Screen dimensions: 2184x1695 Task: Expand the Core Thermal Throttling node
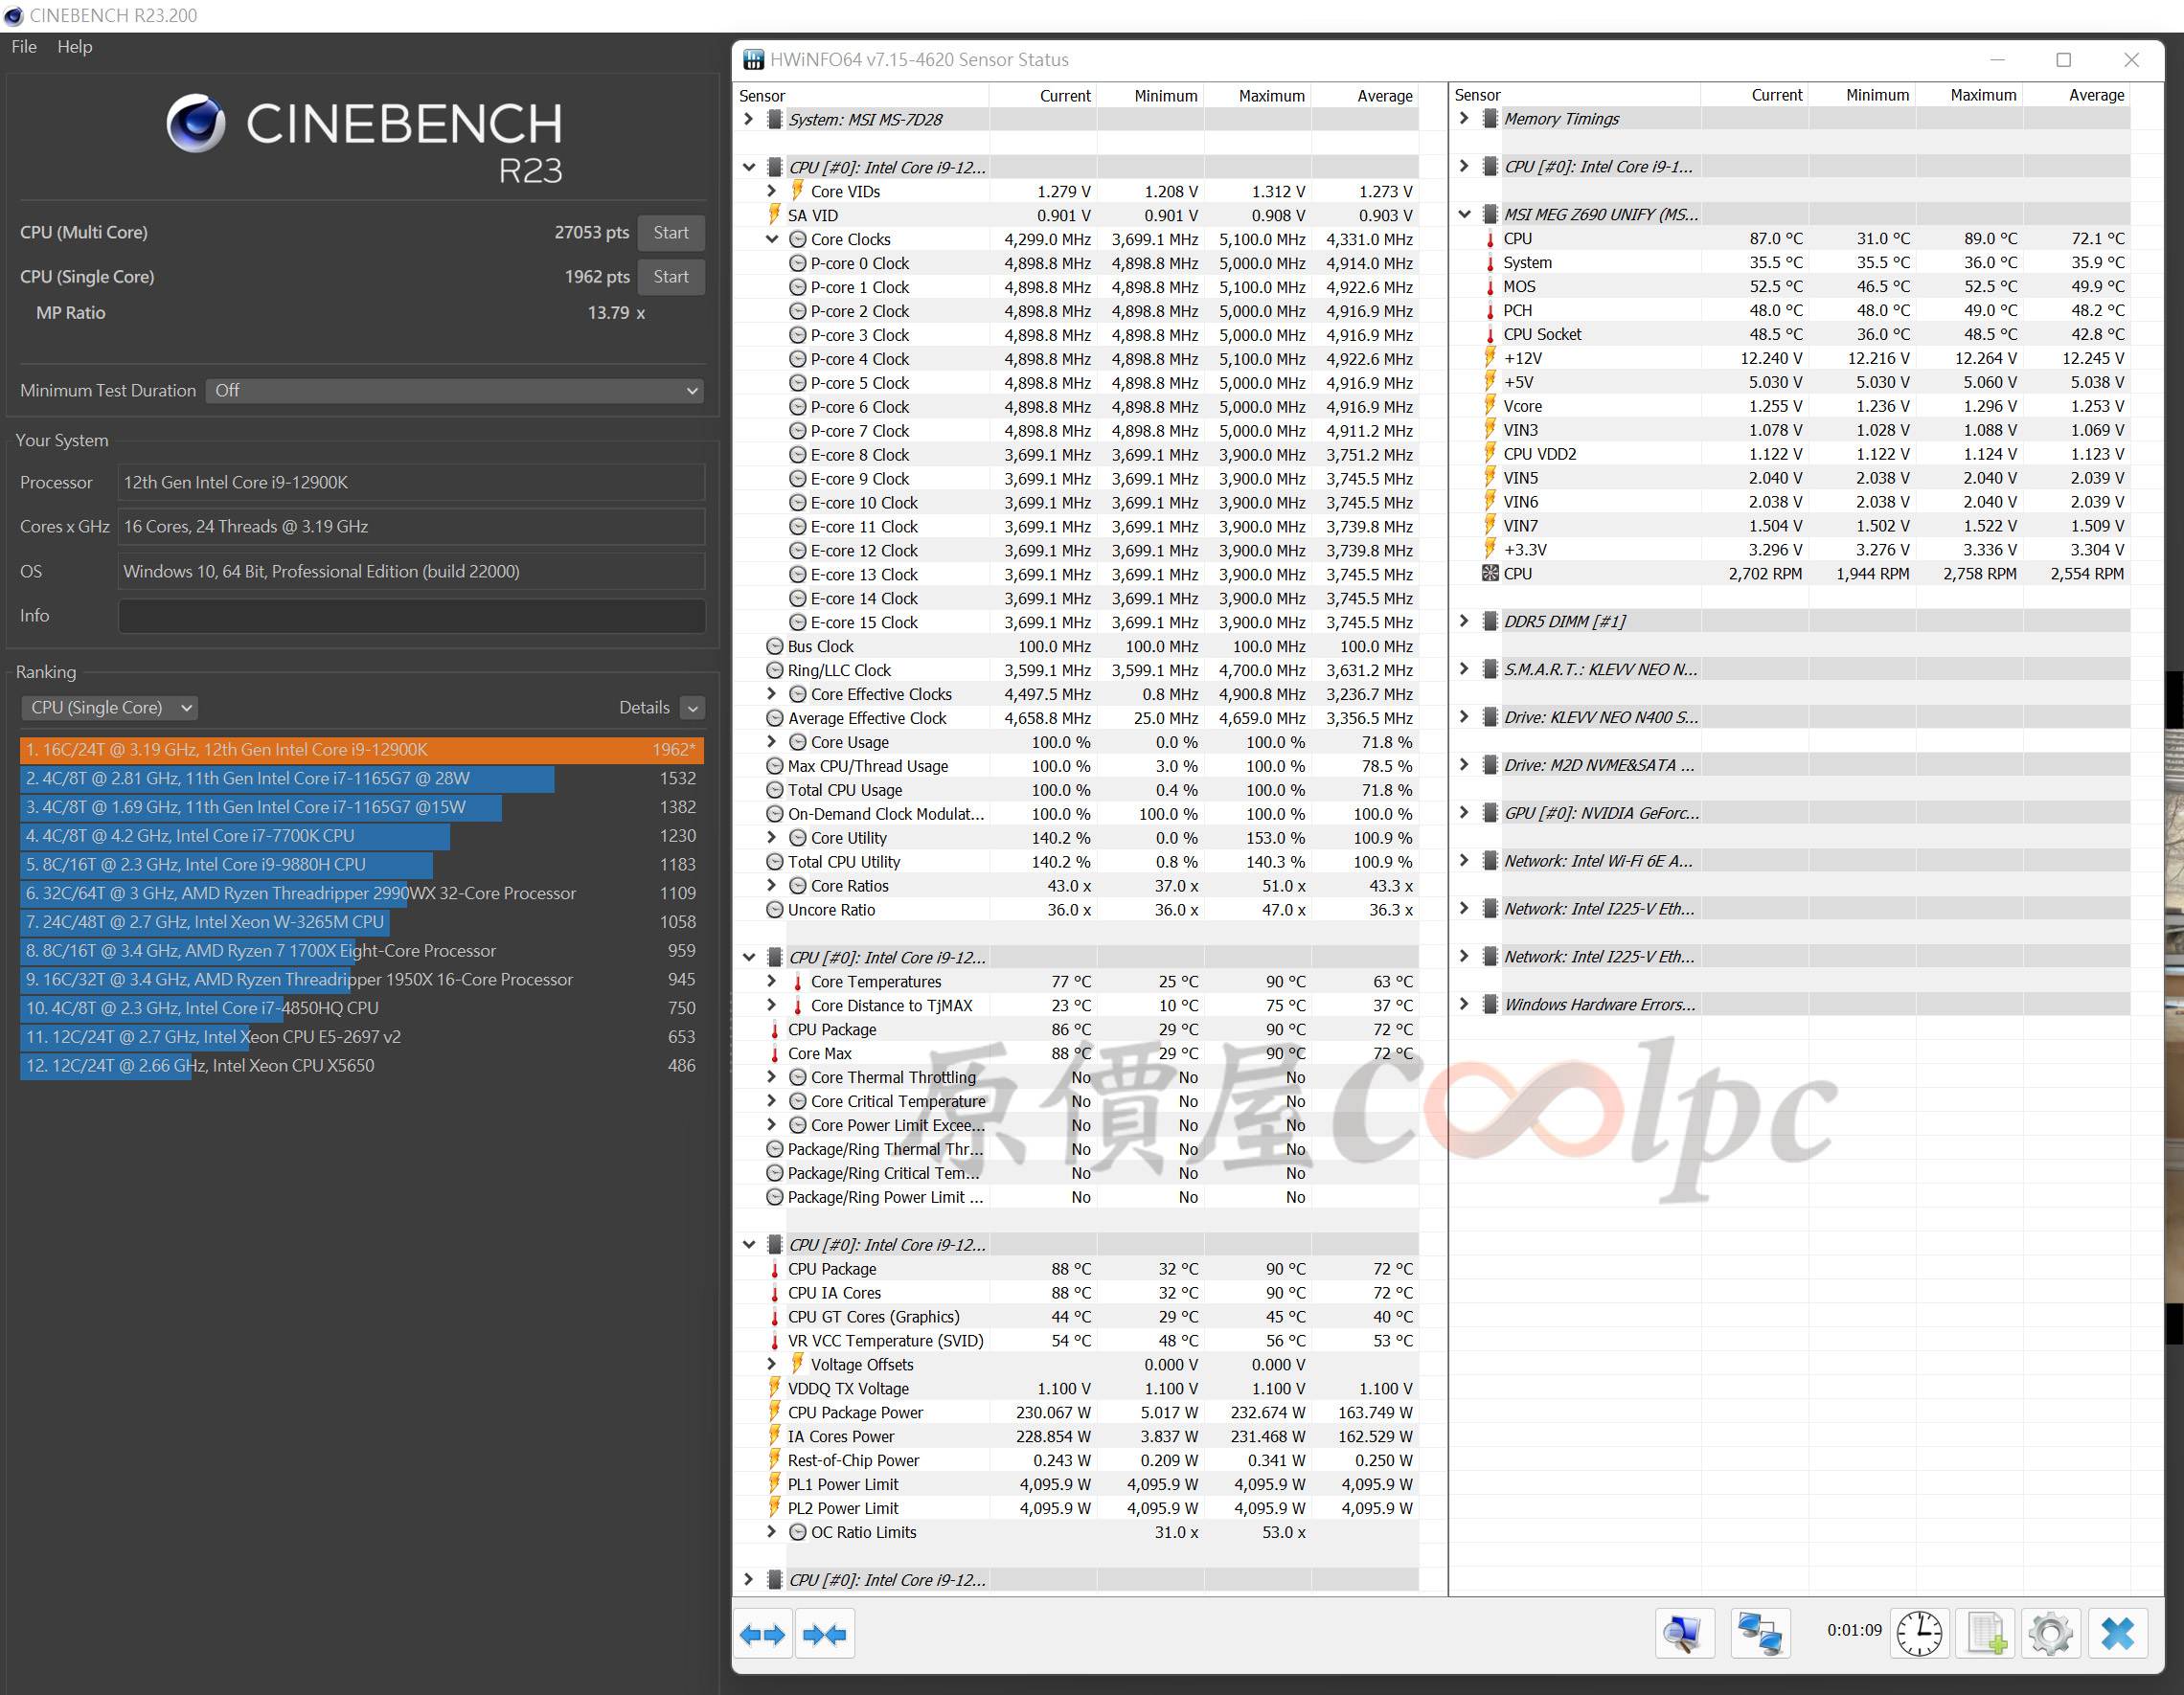(x=771, y=1076)
